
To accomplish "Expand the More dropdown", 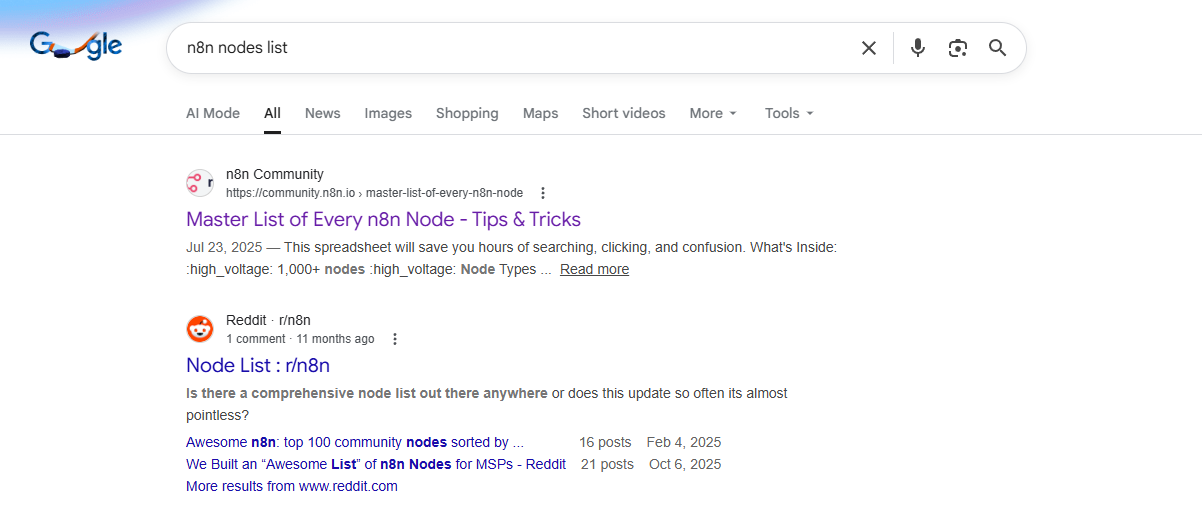I will click(713, 113).
